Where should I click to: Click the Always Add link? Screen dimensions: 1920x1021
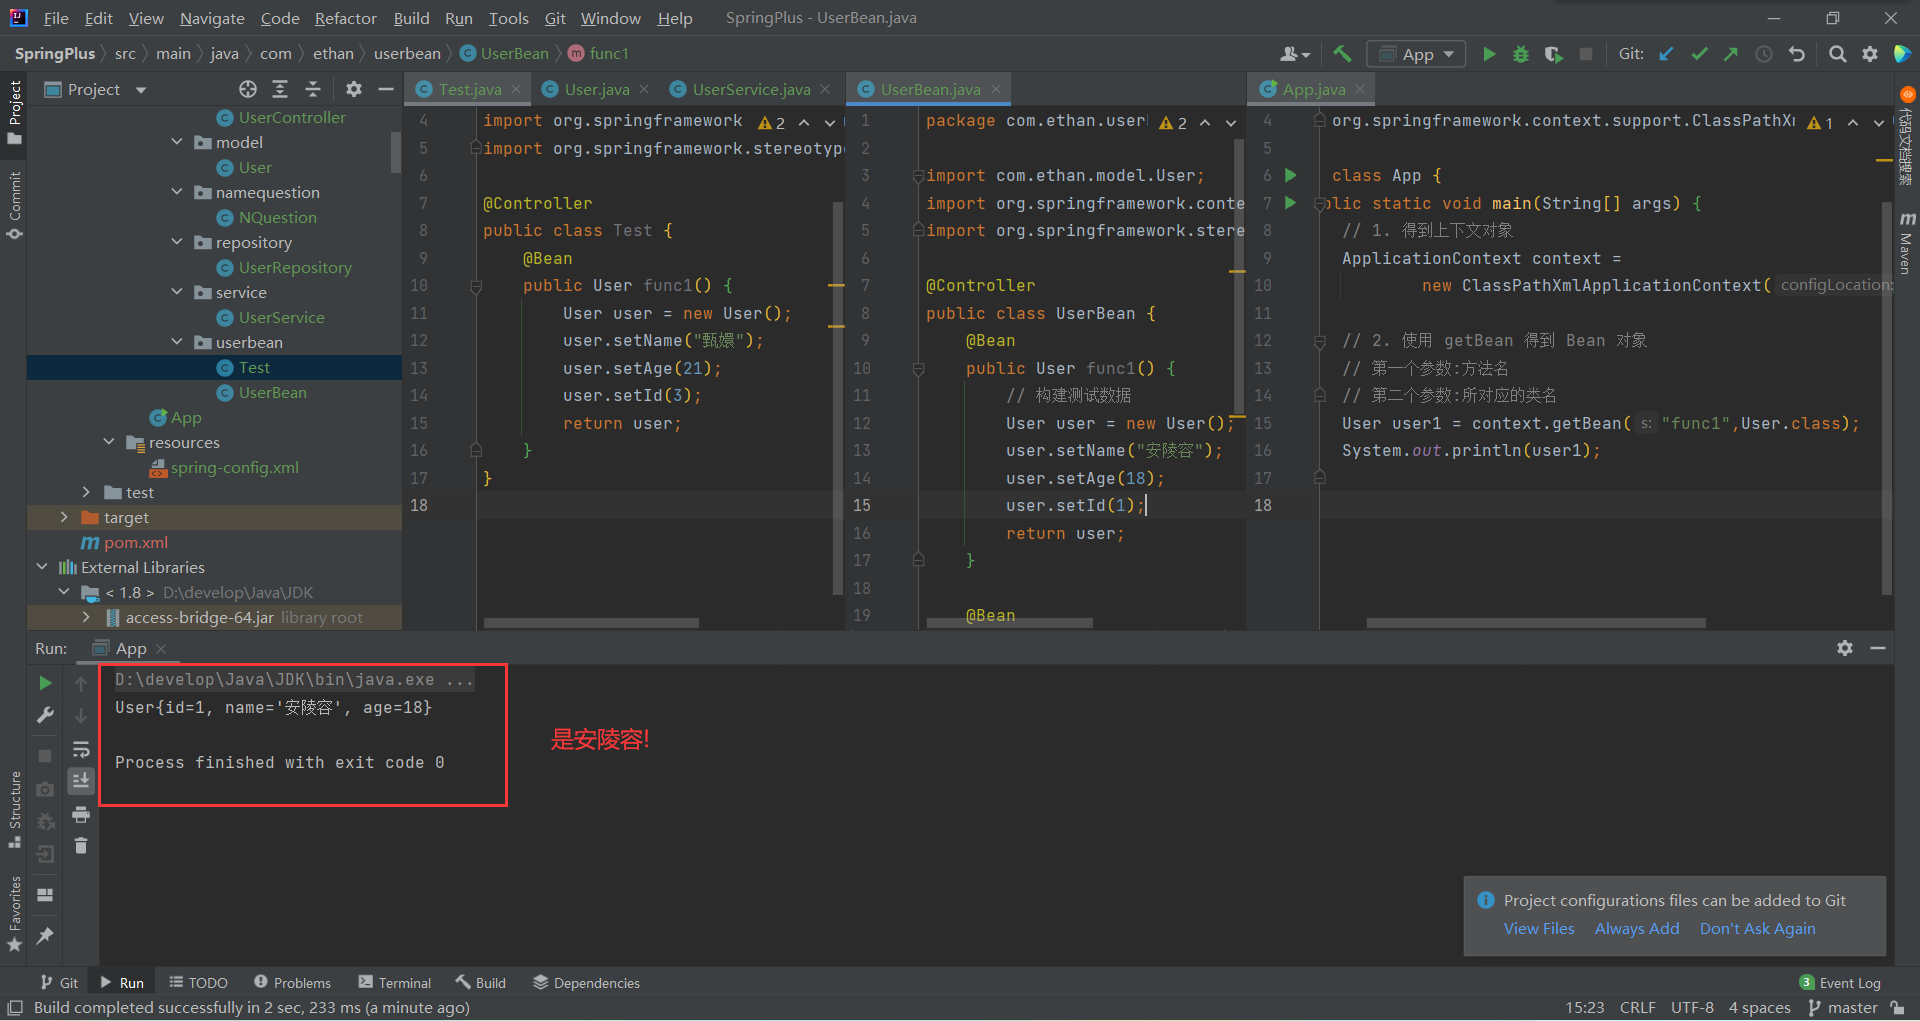[1637, 928]
